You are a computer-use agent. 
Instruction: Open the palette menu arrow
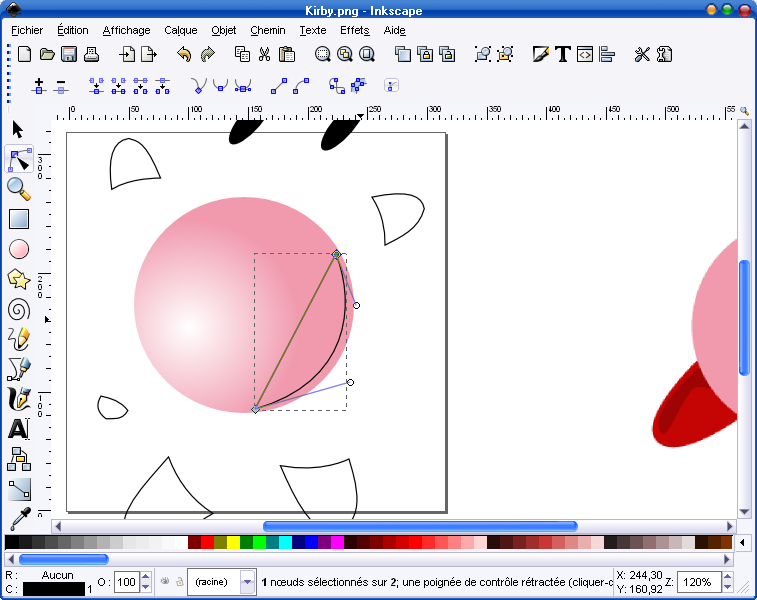coord(743,542)
